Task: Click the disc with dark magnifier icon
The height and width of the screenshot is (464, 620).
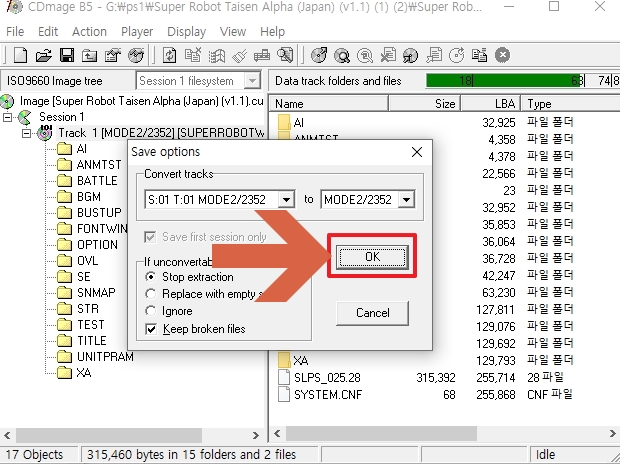Action: coord(342,55)
